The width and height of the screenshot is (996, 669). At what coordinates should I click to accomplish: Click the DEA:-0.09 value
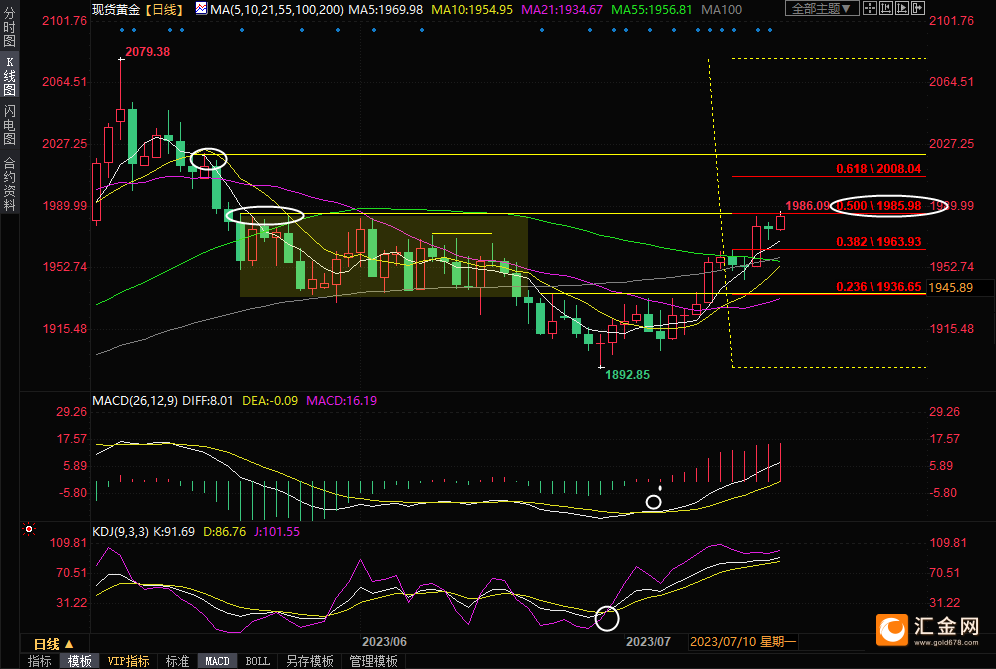point(270,401)
